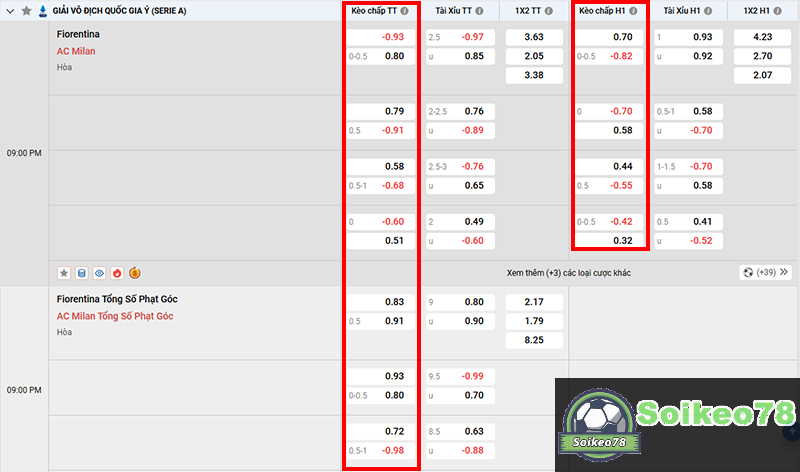This screenshot has height=472, width=800.
Task: Open the (+39) more markets button
Action: [760, 272]
